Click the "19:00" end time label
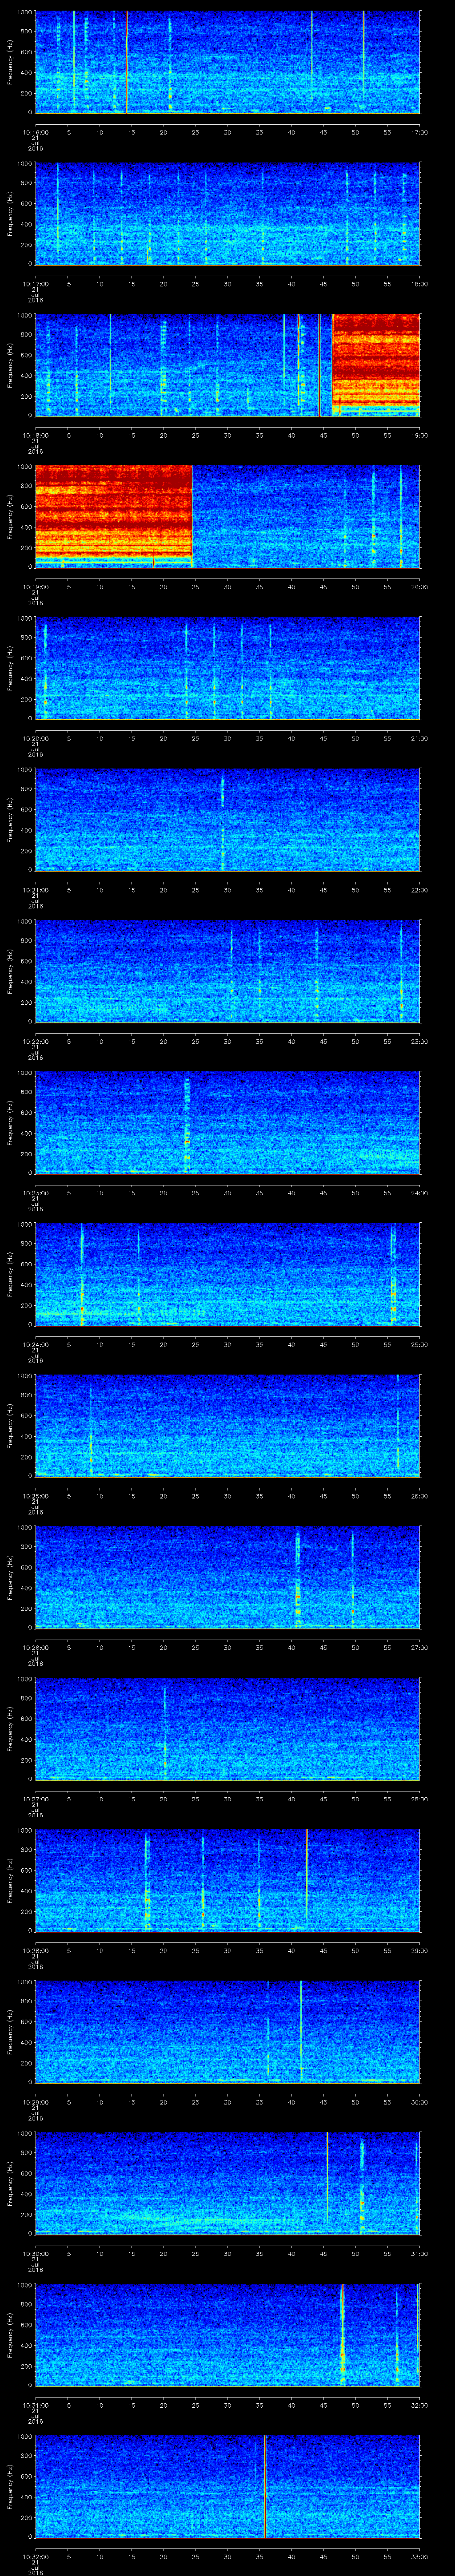455x2576 pixels. 419,435
